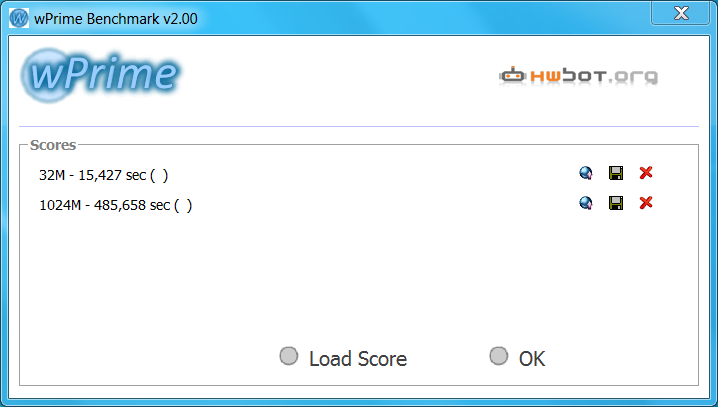Screen dimensions: 718x407
Task: Select the 1024M - 485,658 sec score entry
Action: click(x=116, y=205)
